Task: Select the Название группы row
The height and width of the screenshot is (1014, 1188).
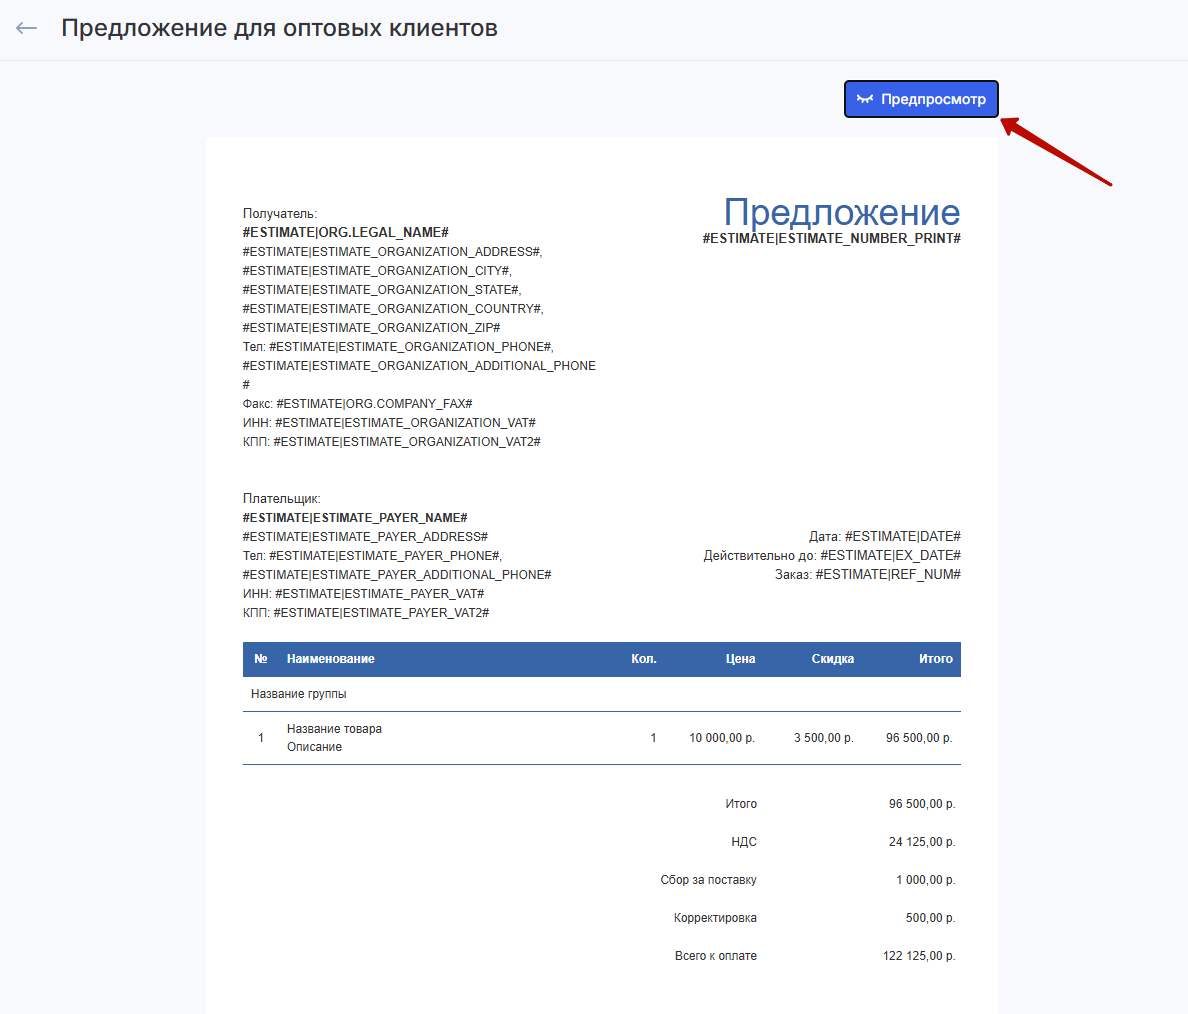Action: tap(299, 694)
